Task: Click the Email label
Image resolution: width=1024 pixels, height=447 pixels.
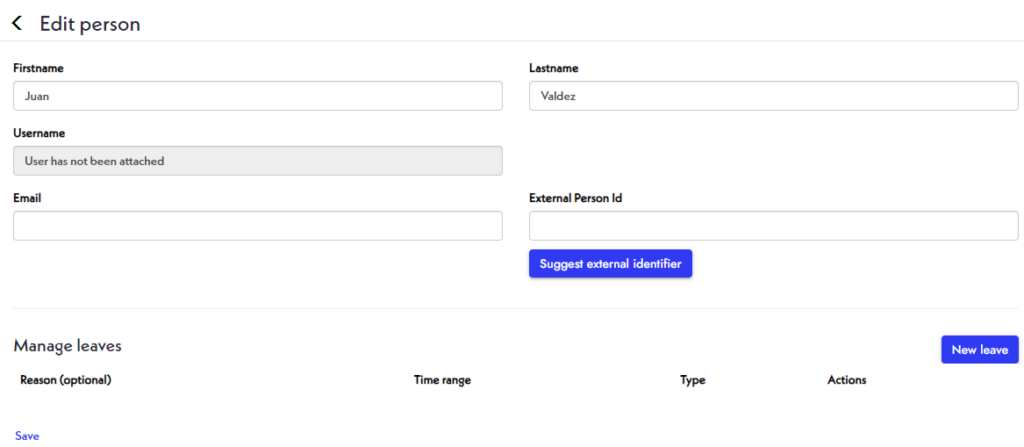Action: coord(27,198)
